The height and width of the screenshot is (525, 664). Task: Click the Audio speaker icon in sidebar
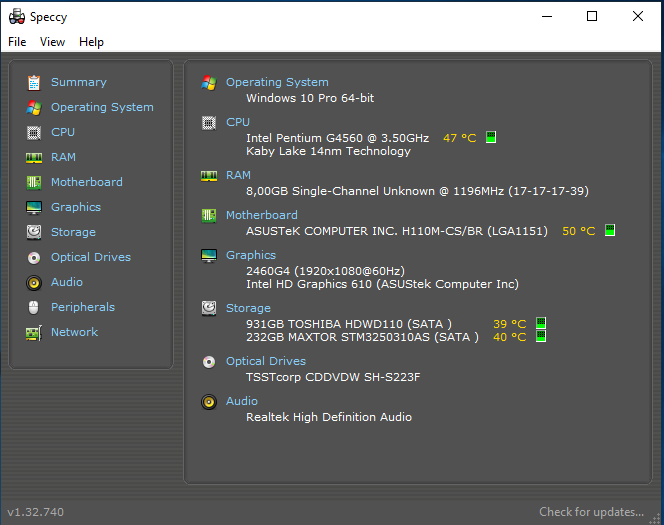coord(34,282)
